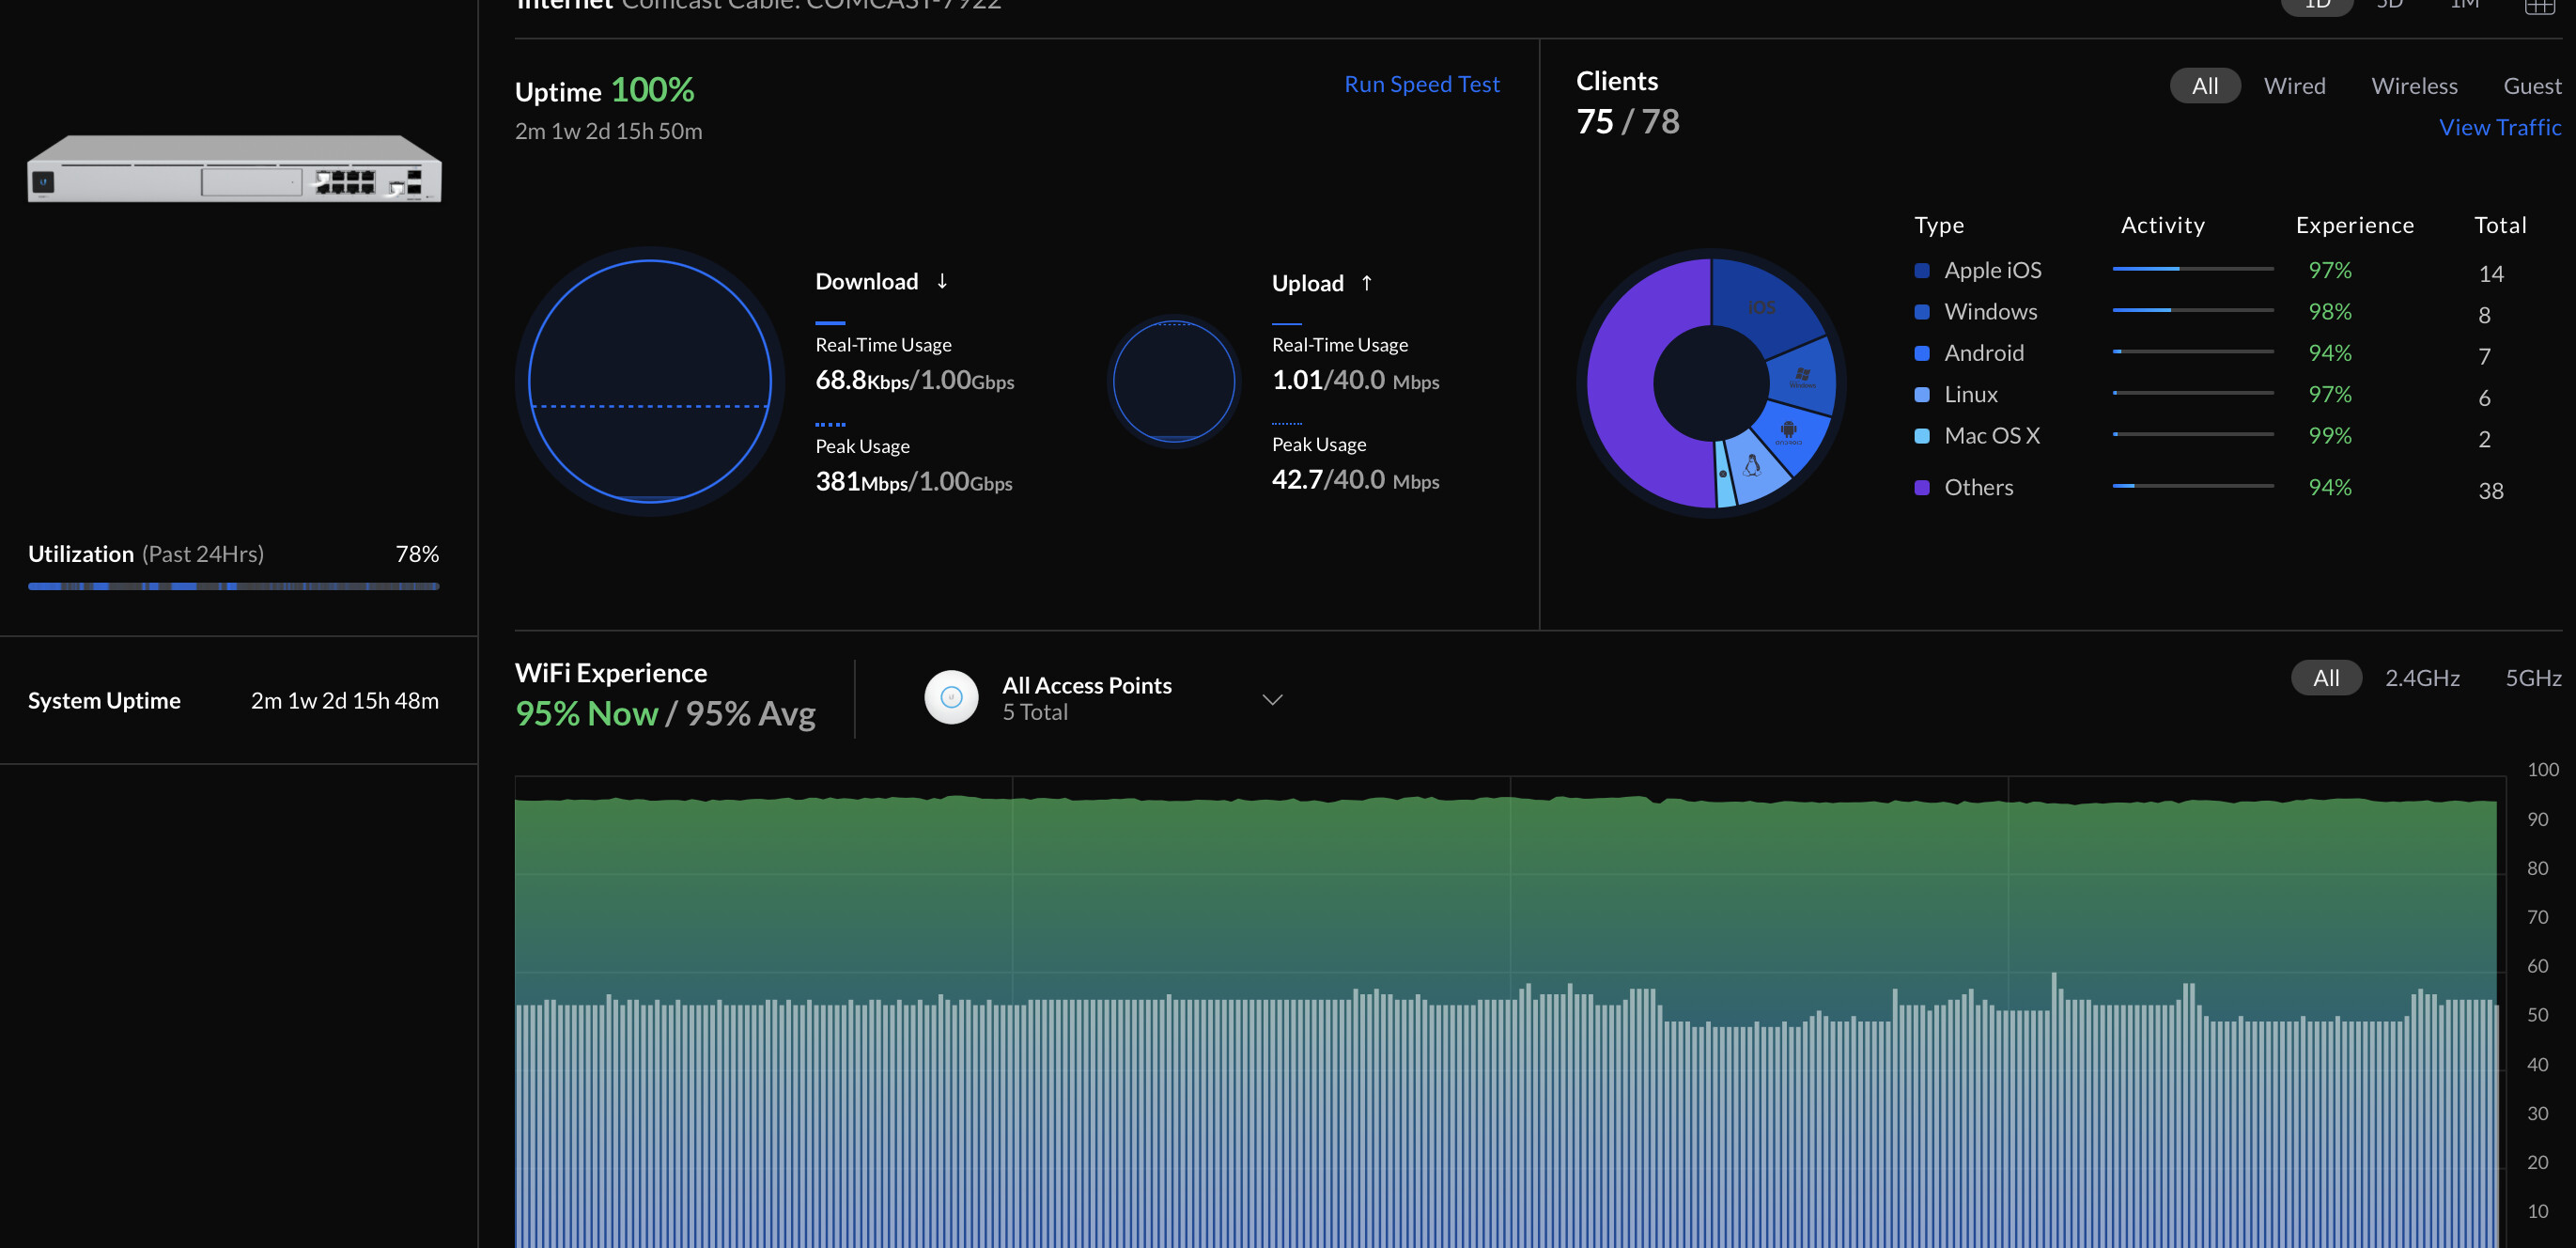Switch WiFi Experience to the 2.4GHz band
The image size is (2576, 1248).
tap(2421, 678)
